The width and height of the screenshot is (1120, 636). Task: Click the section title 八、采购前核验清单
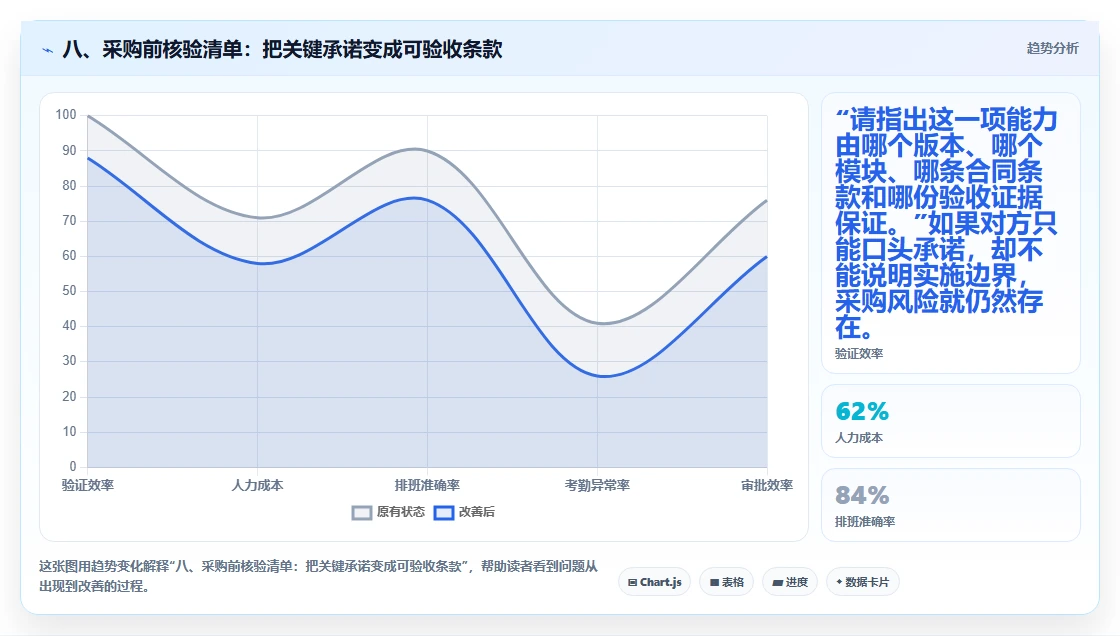(x=282, y=49)
